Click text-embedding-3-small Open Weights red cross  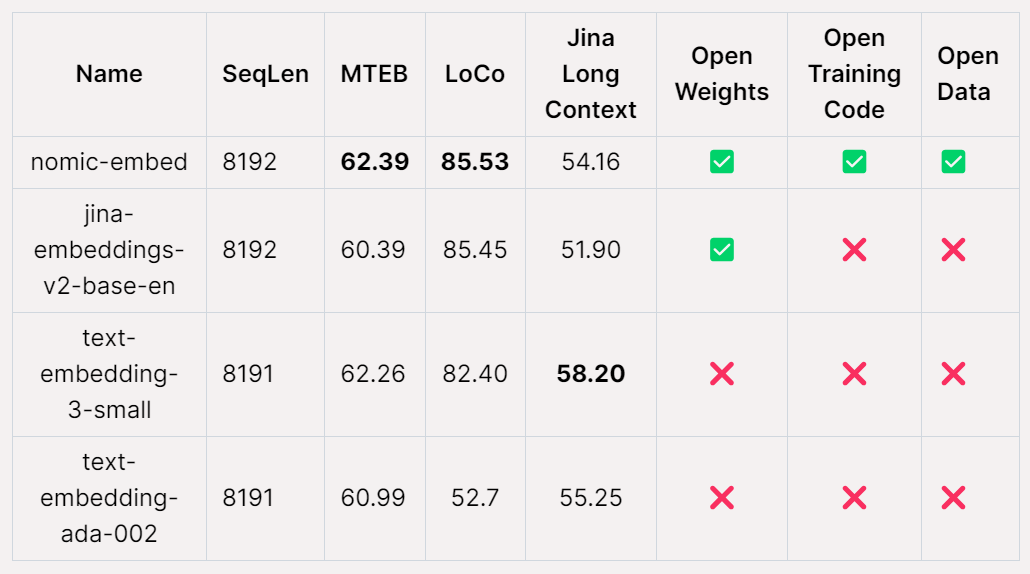pos(722,374)
